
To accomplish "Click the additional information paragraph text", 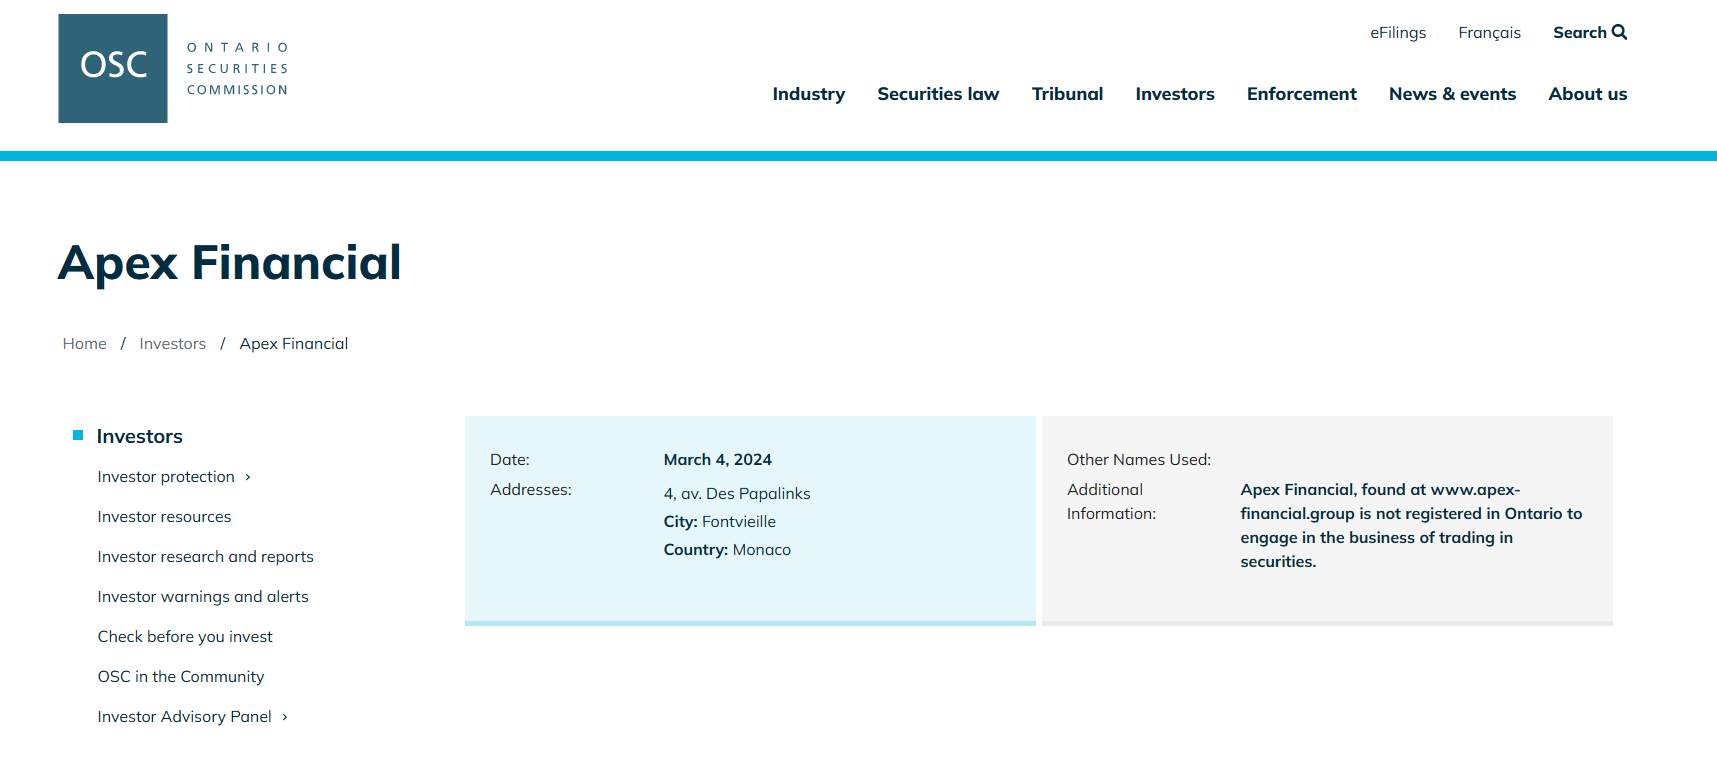I will click(1411, 526).
